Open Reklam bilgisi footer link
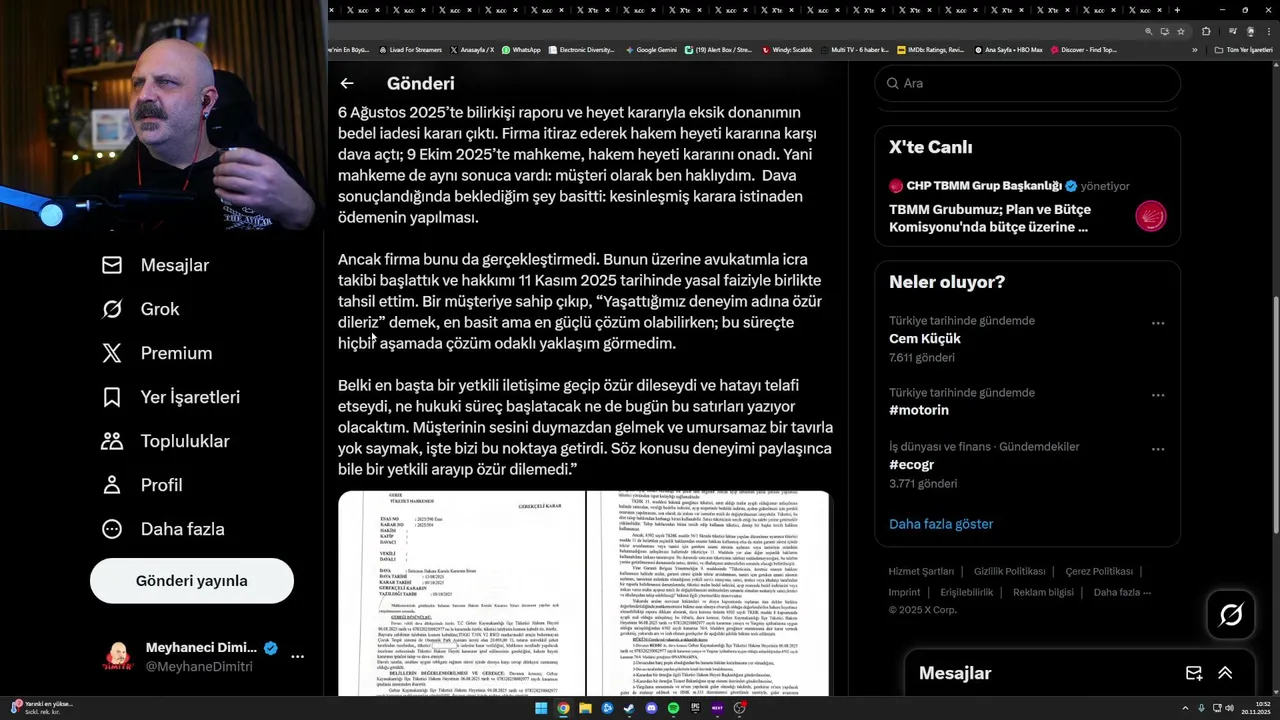1280x720 pixels. pos(1043,592)
